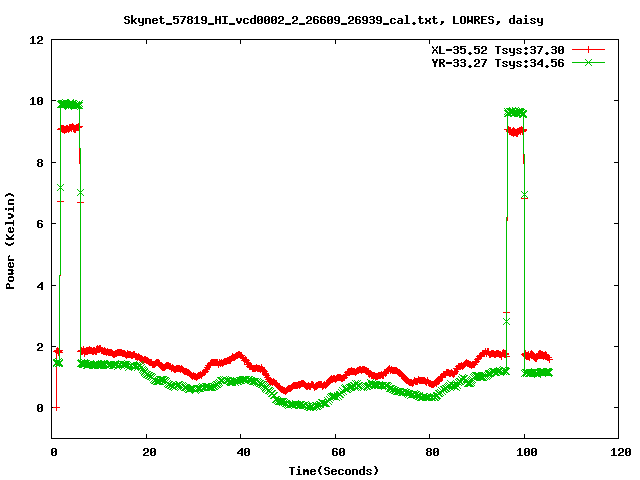Click the y-axis tick label 8
The width and height of the screenshot is (640, 480).
pos(40,163)
